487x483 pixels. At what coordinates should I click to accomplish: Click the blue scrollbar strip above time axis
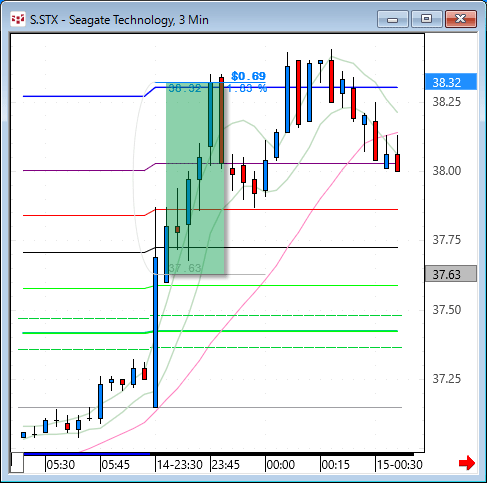tap(87, 454)
